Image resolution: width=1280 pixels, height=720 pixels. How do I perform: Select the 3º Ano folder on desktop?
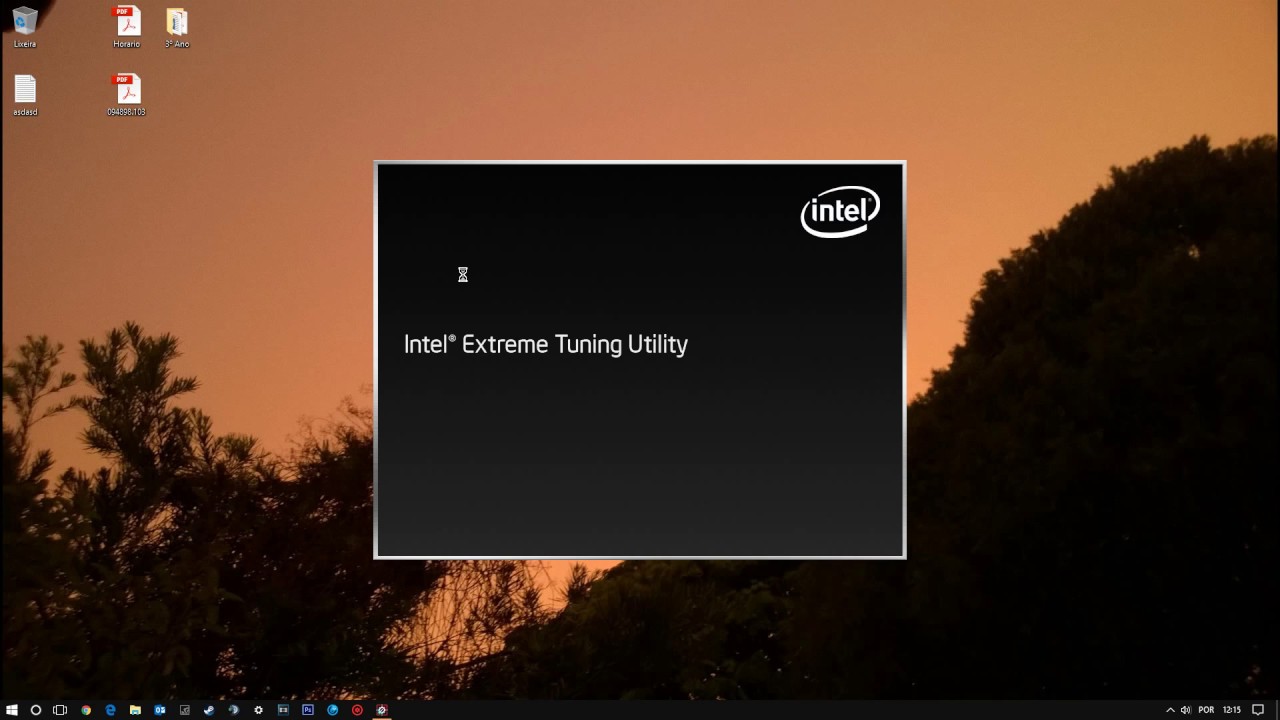pos(177,26)
